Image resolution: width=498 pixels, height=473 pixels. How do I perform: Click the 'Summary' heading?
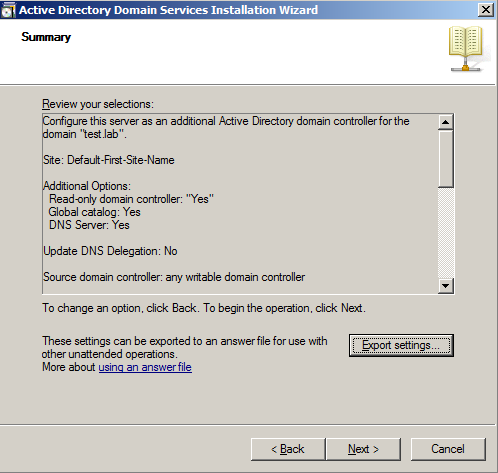[x=46, y=37]
